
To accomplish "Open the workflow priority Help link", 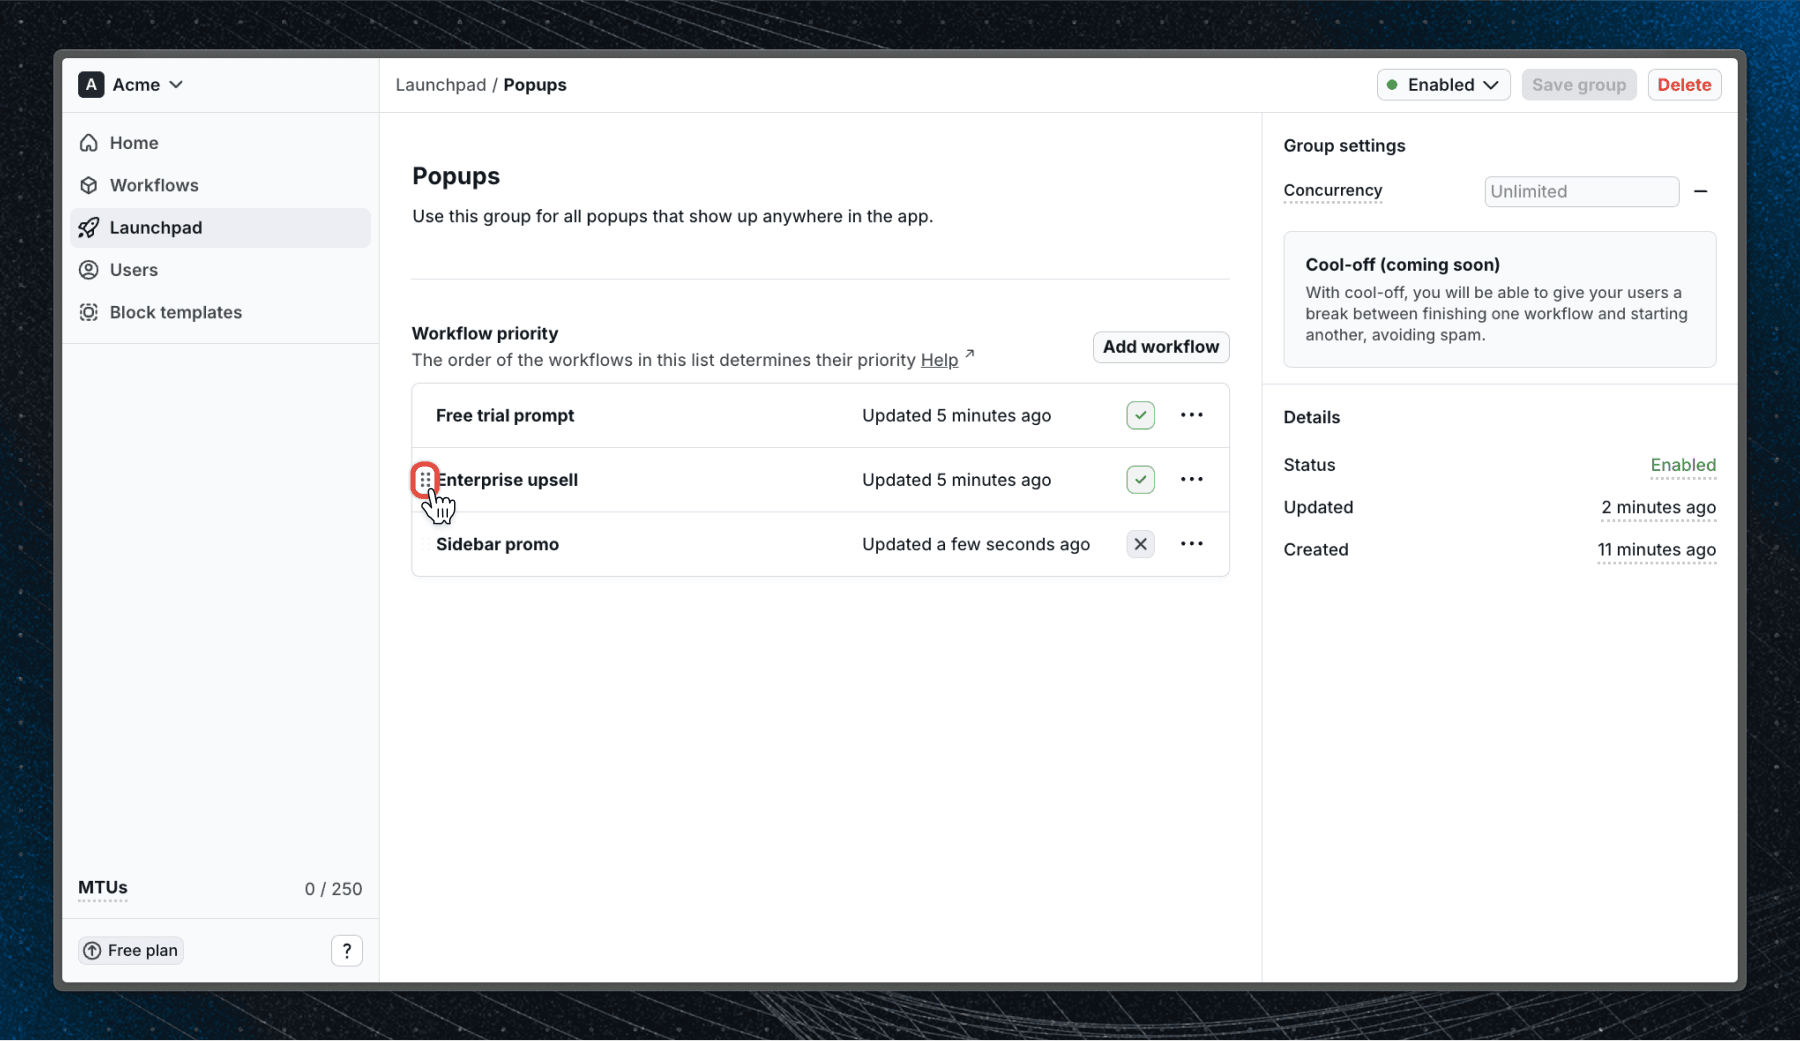I will point(938,360).
